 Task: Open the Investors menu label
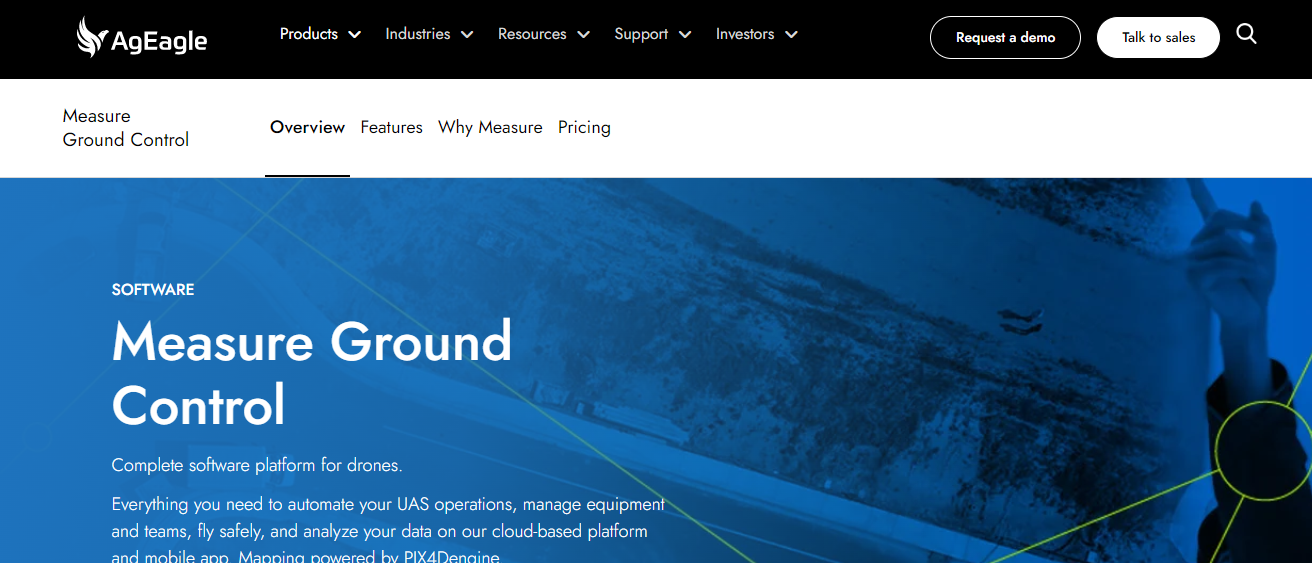tap(745, 34)
